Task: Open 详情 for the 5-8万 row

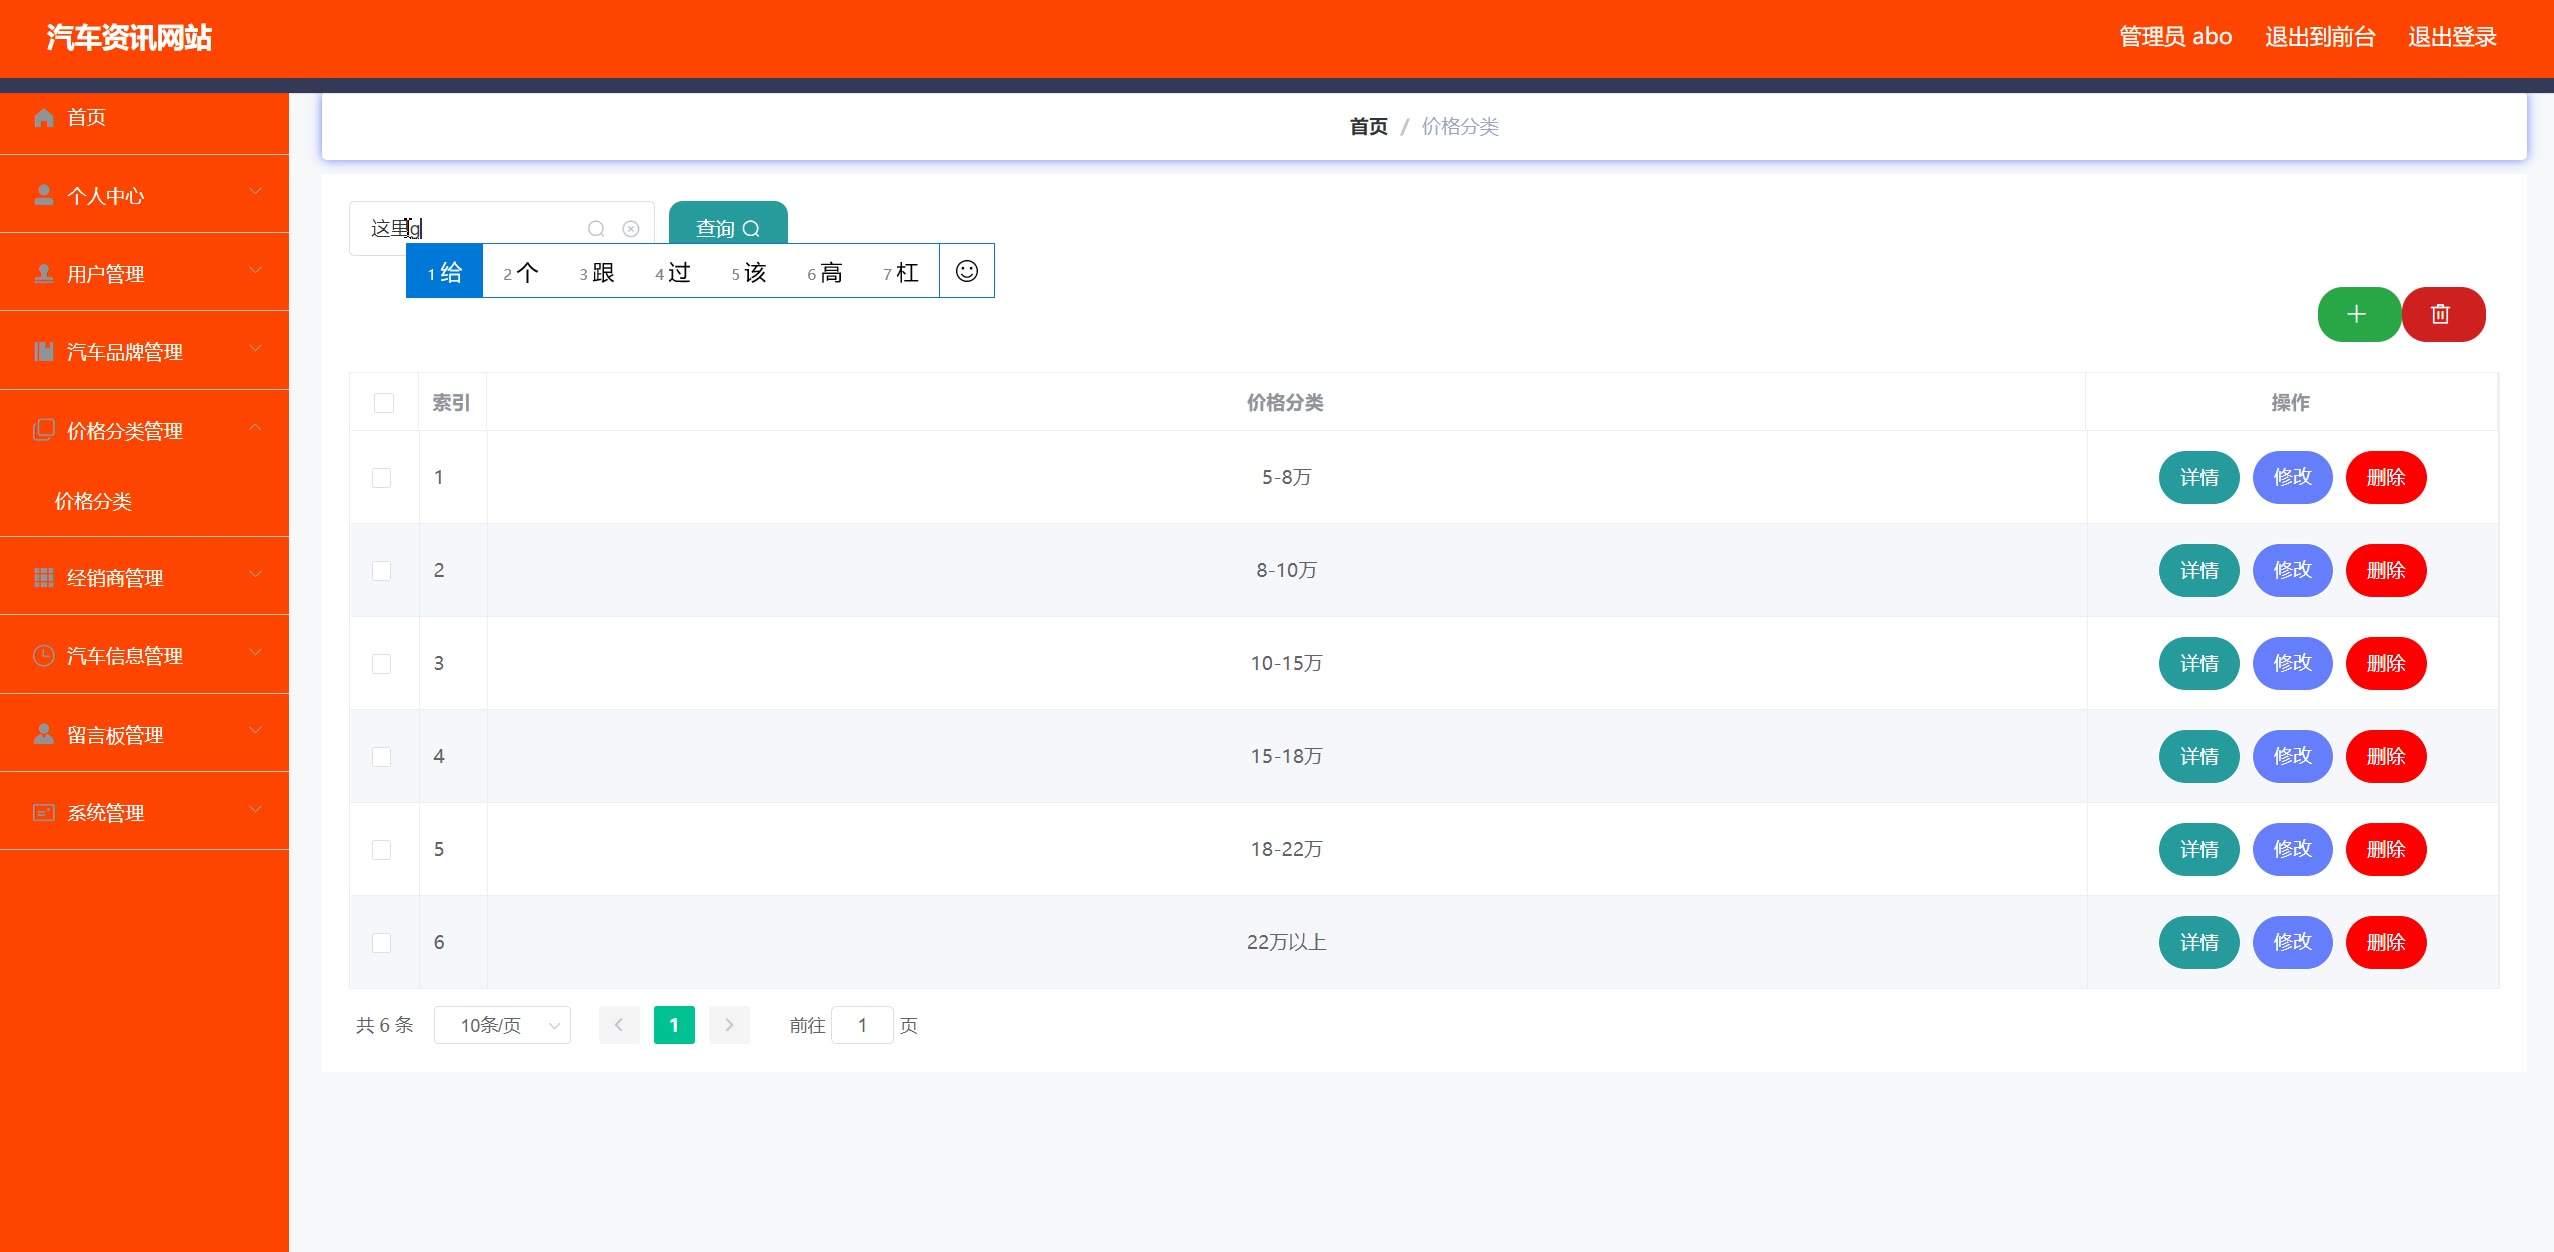Action: point(2199,477)
